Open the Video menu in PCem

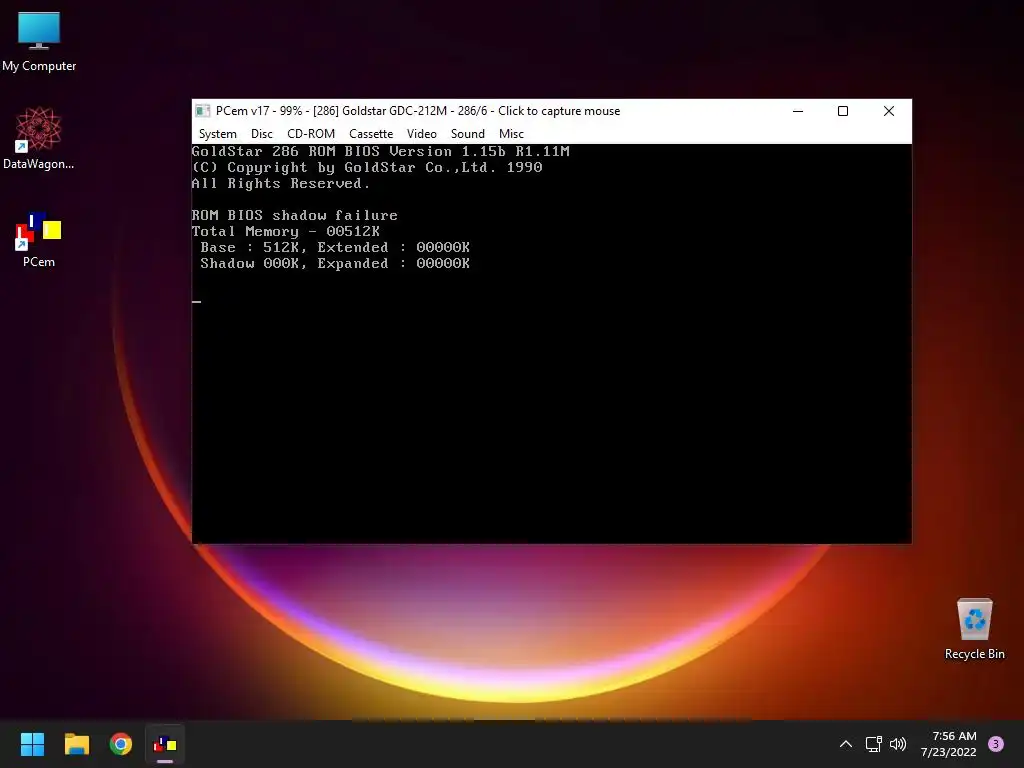click(421, 134)
